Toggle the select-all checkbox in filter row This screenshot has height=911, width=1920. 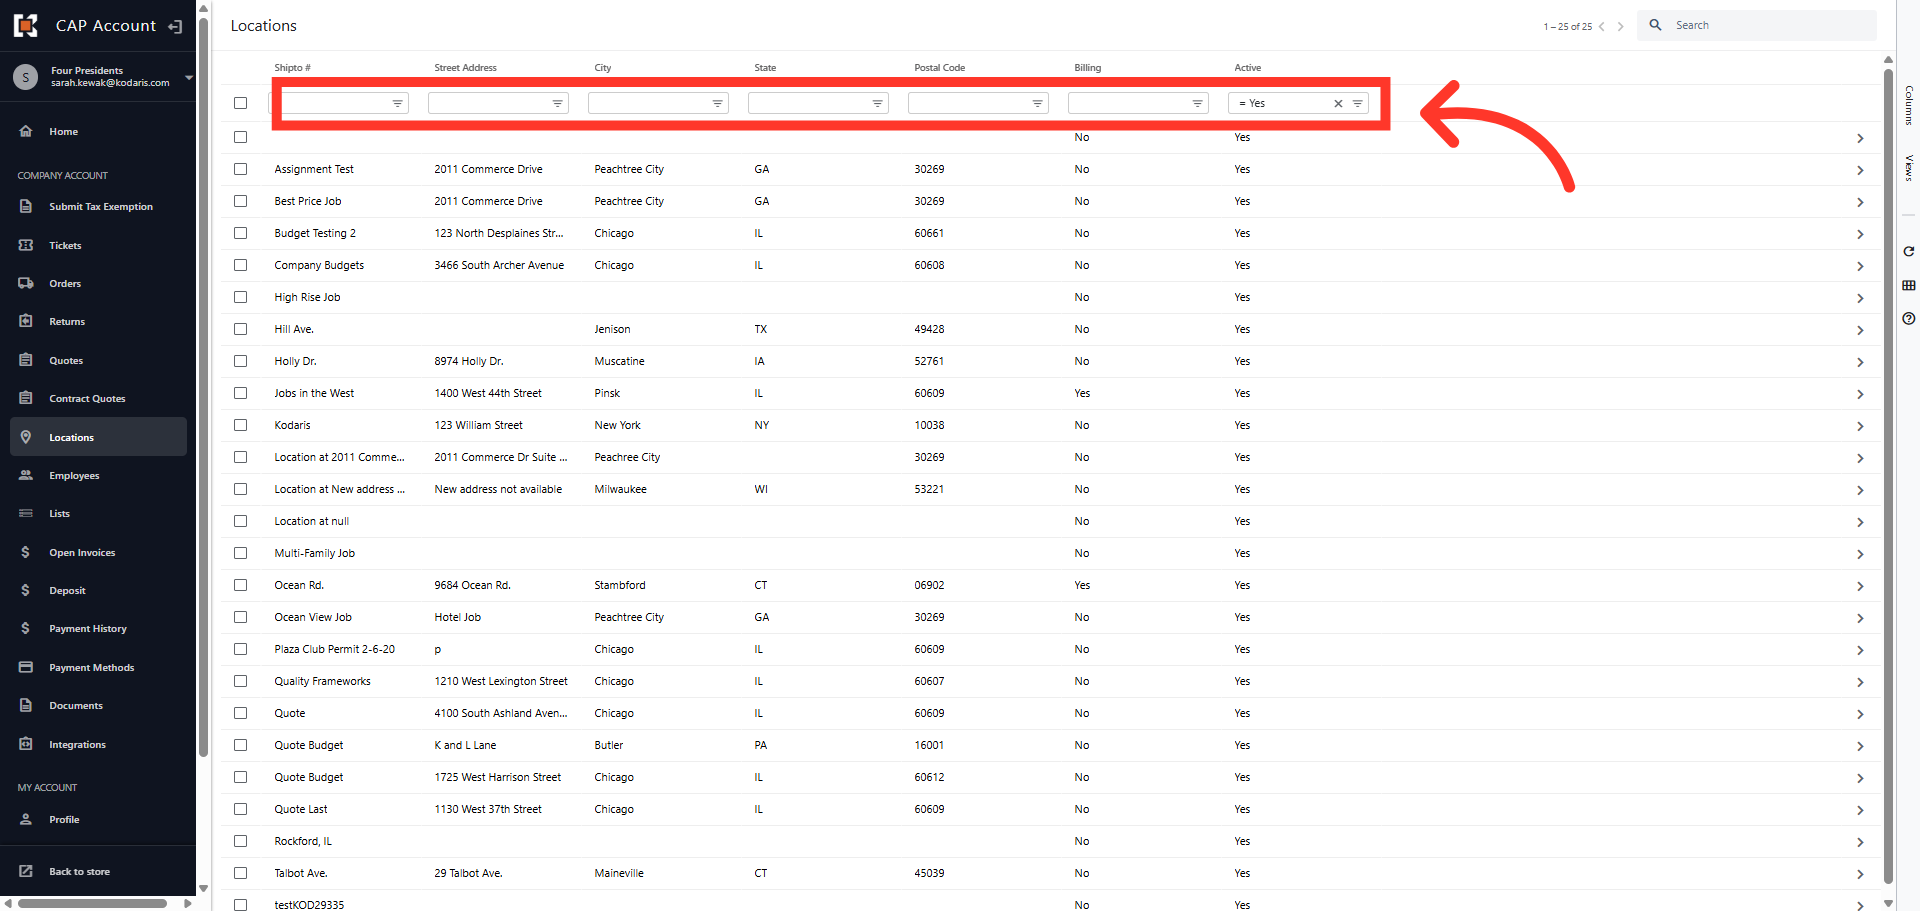(x=240, y=103)
